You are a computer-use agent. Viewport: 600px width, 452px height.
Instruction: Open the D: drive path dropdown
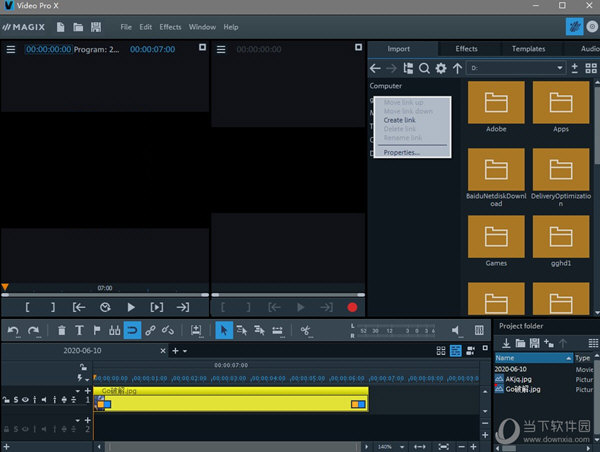tap(559, 68)
